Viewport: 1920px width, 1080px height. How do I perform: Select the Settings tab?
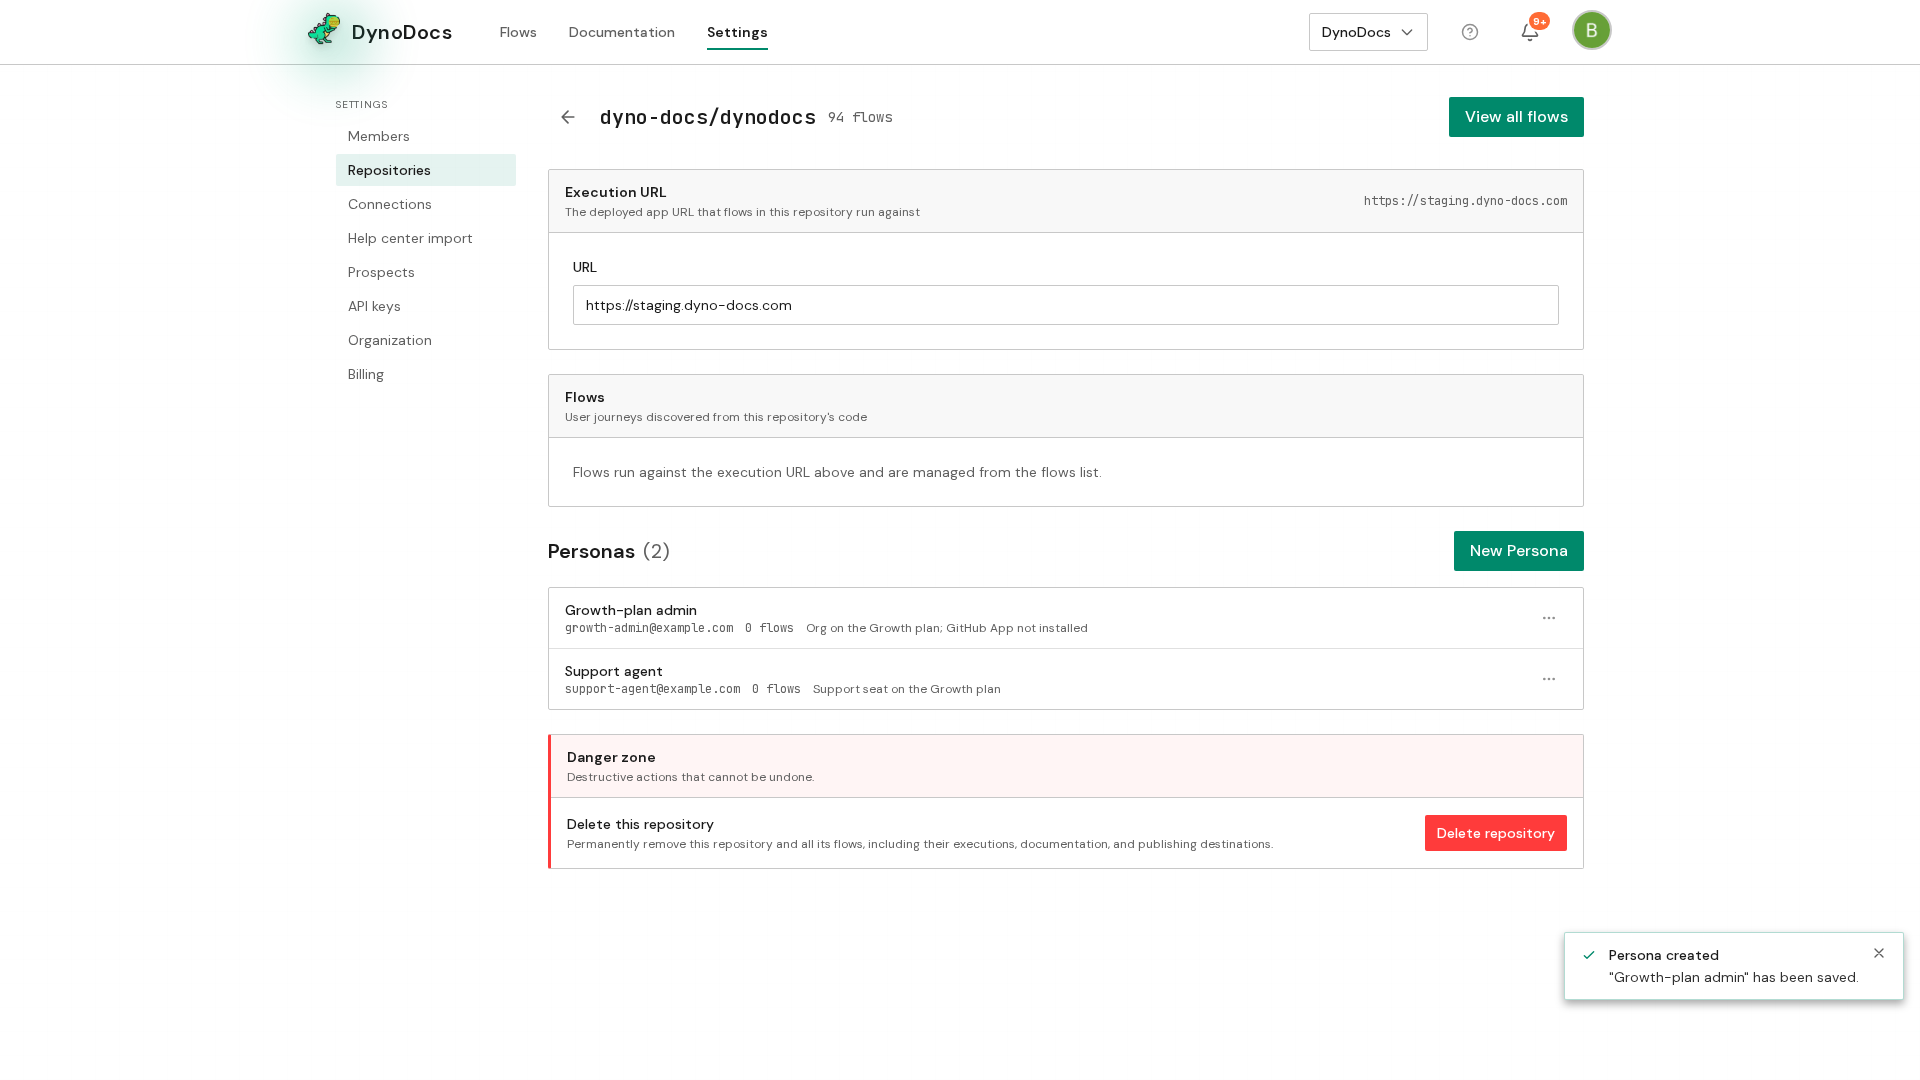click(x=737, y=32)
